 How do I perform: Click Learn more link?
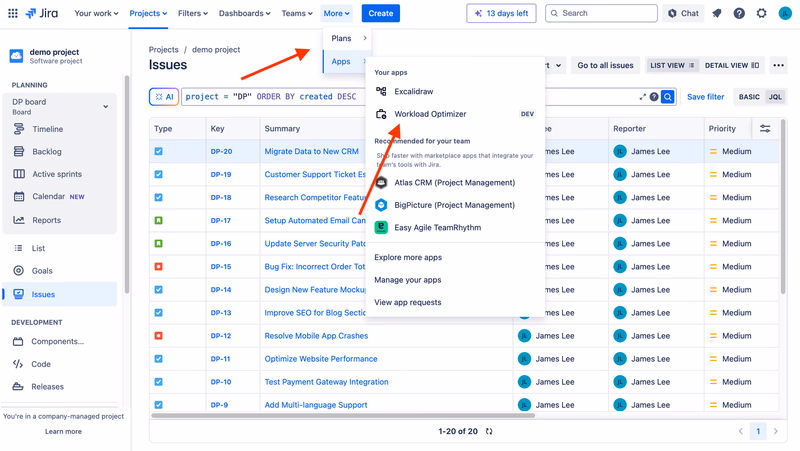[63, 431]
